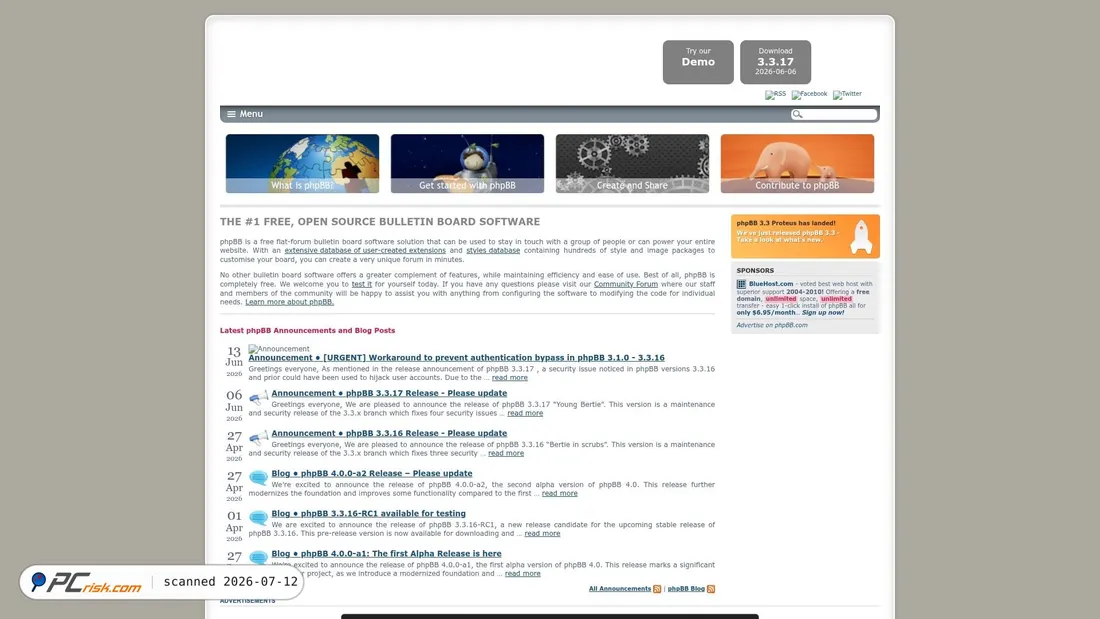The image size is (1100, 619).
Task: Open the Facebook icon link
Action: 809,94
